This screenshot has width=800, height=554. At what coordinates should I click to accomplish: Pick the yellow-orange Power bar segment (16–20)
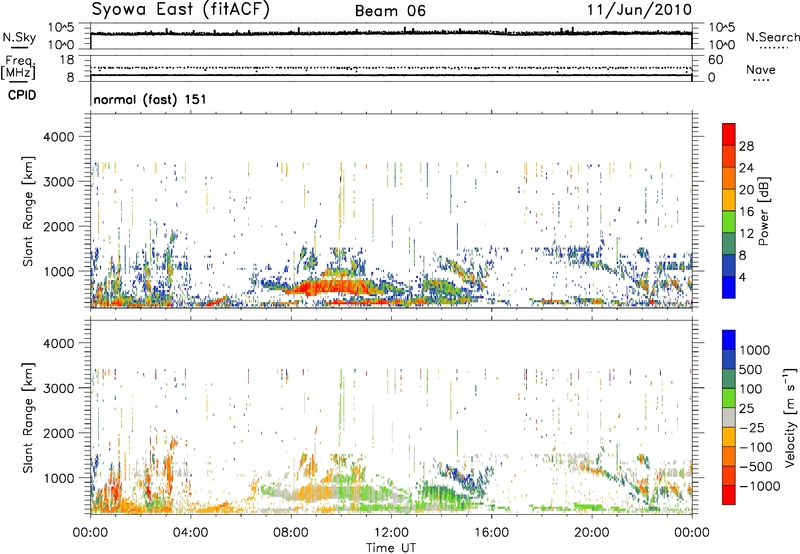[729, 200]
